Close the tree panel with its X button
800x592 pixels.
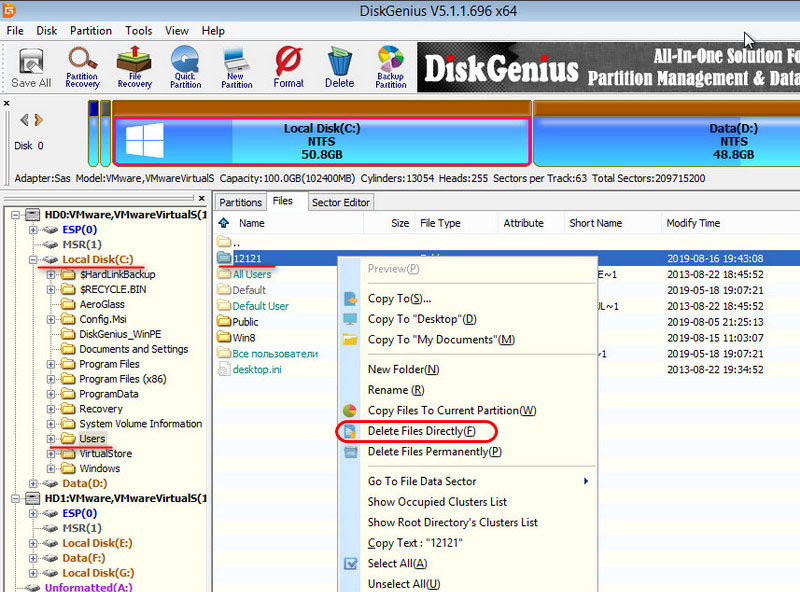(x=202, y=198)
